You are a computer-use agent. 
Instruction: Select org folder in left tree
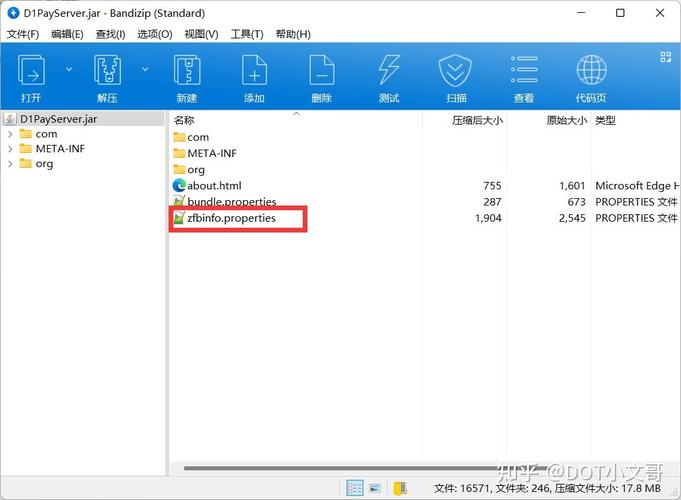tap(44, 164)
